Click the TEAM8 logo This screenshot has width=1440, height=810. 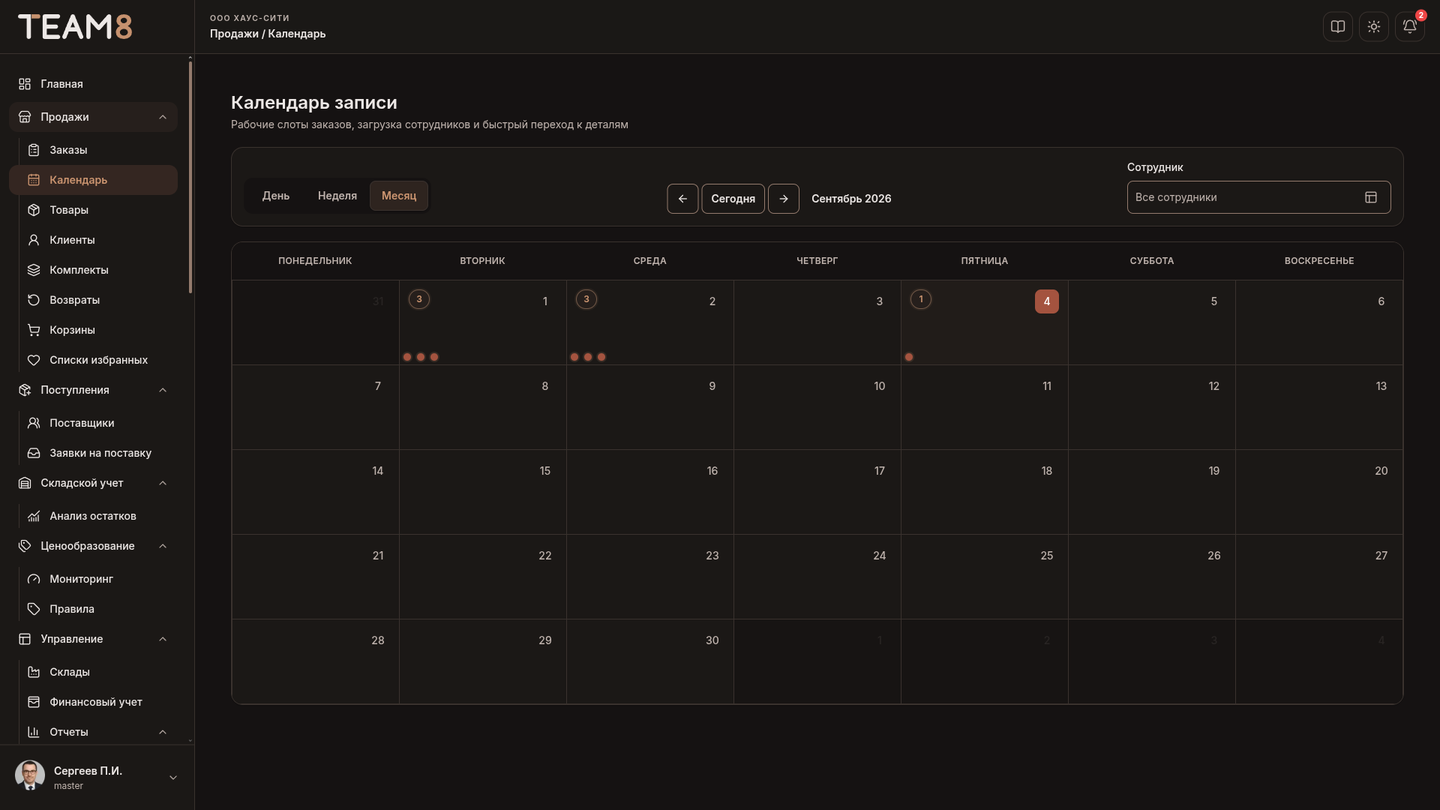[x=75, y=27]
